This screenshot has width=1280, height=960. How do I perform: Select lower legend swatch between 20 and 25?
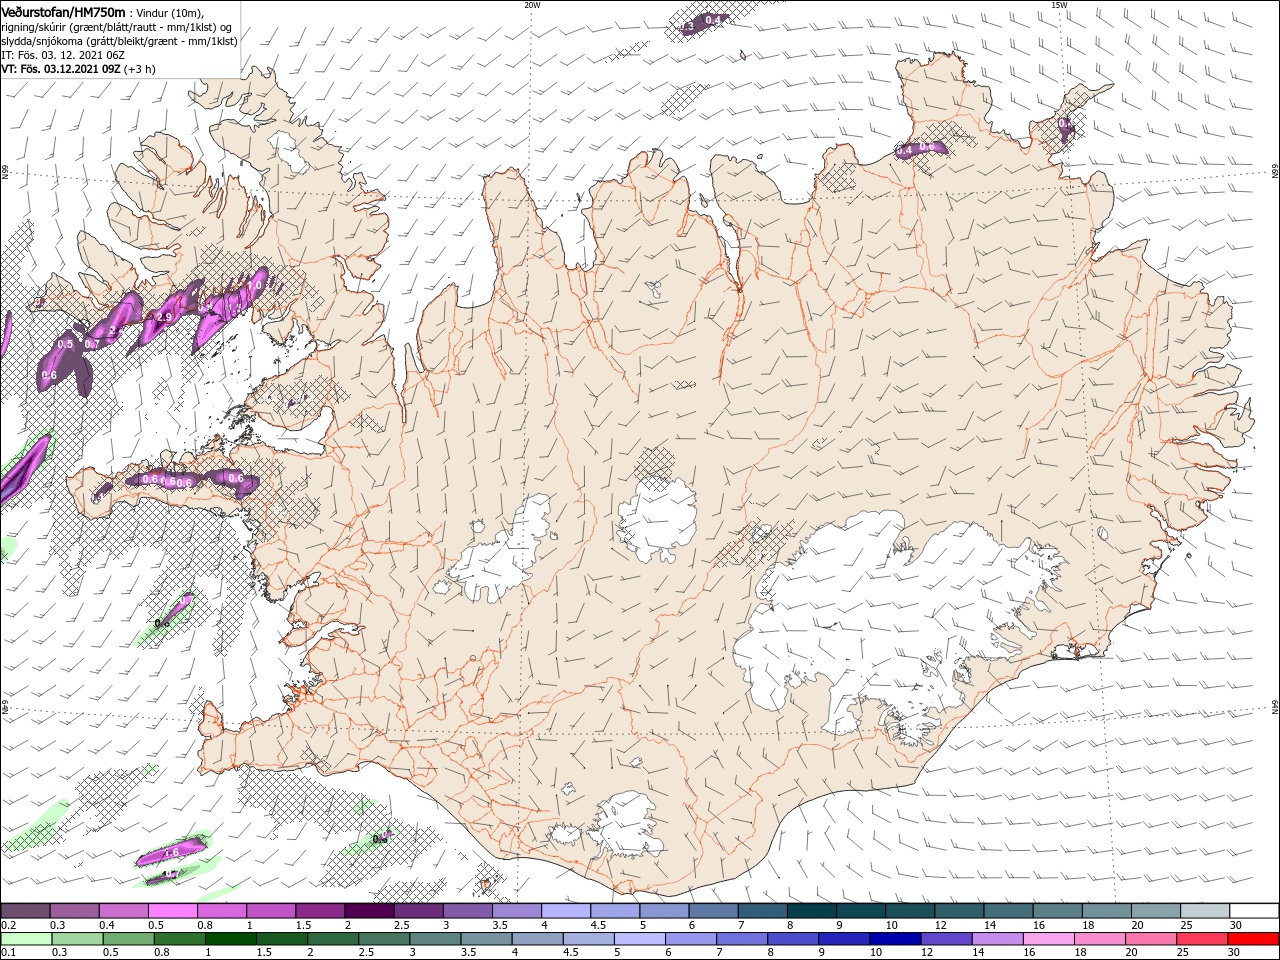click(x=1150, y=939)
